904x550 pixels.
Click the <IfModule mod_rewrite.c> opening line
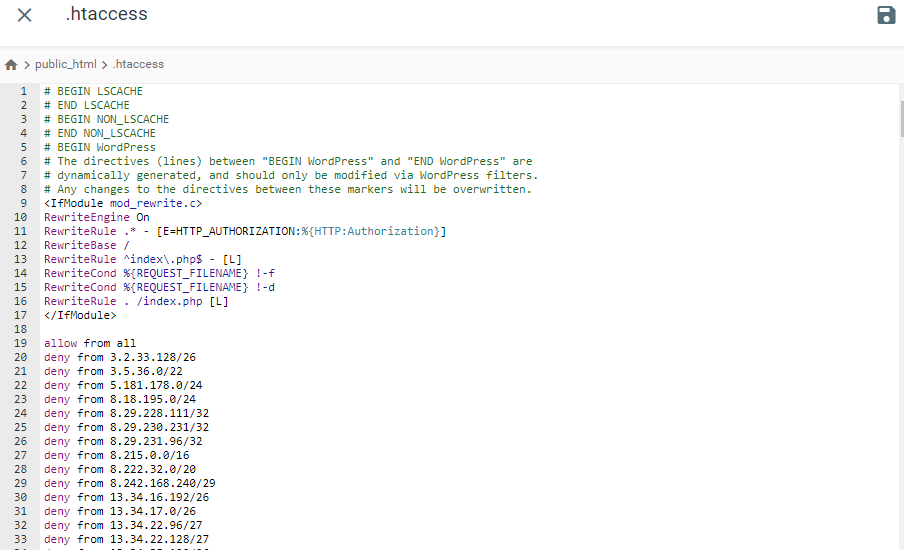(122, 203)
